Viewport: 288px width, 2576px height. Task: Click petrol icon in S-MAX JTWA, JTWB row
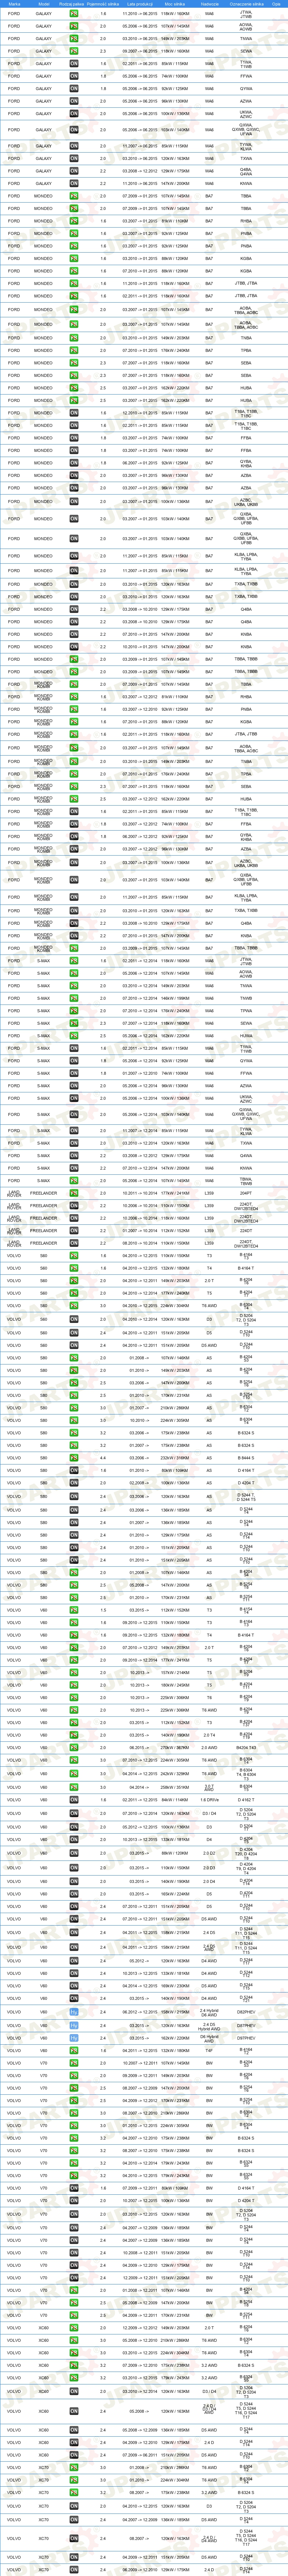tap(74, 961)
